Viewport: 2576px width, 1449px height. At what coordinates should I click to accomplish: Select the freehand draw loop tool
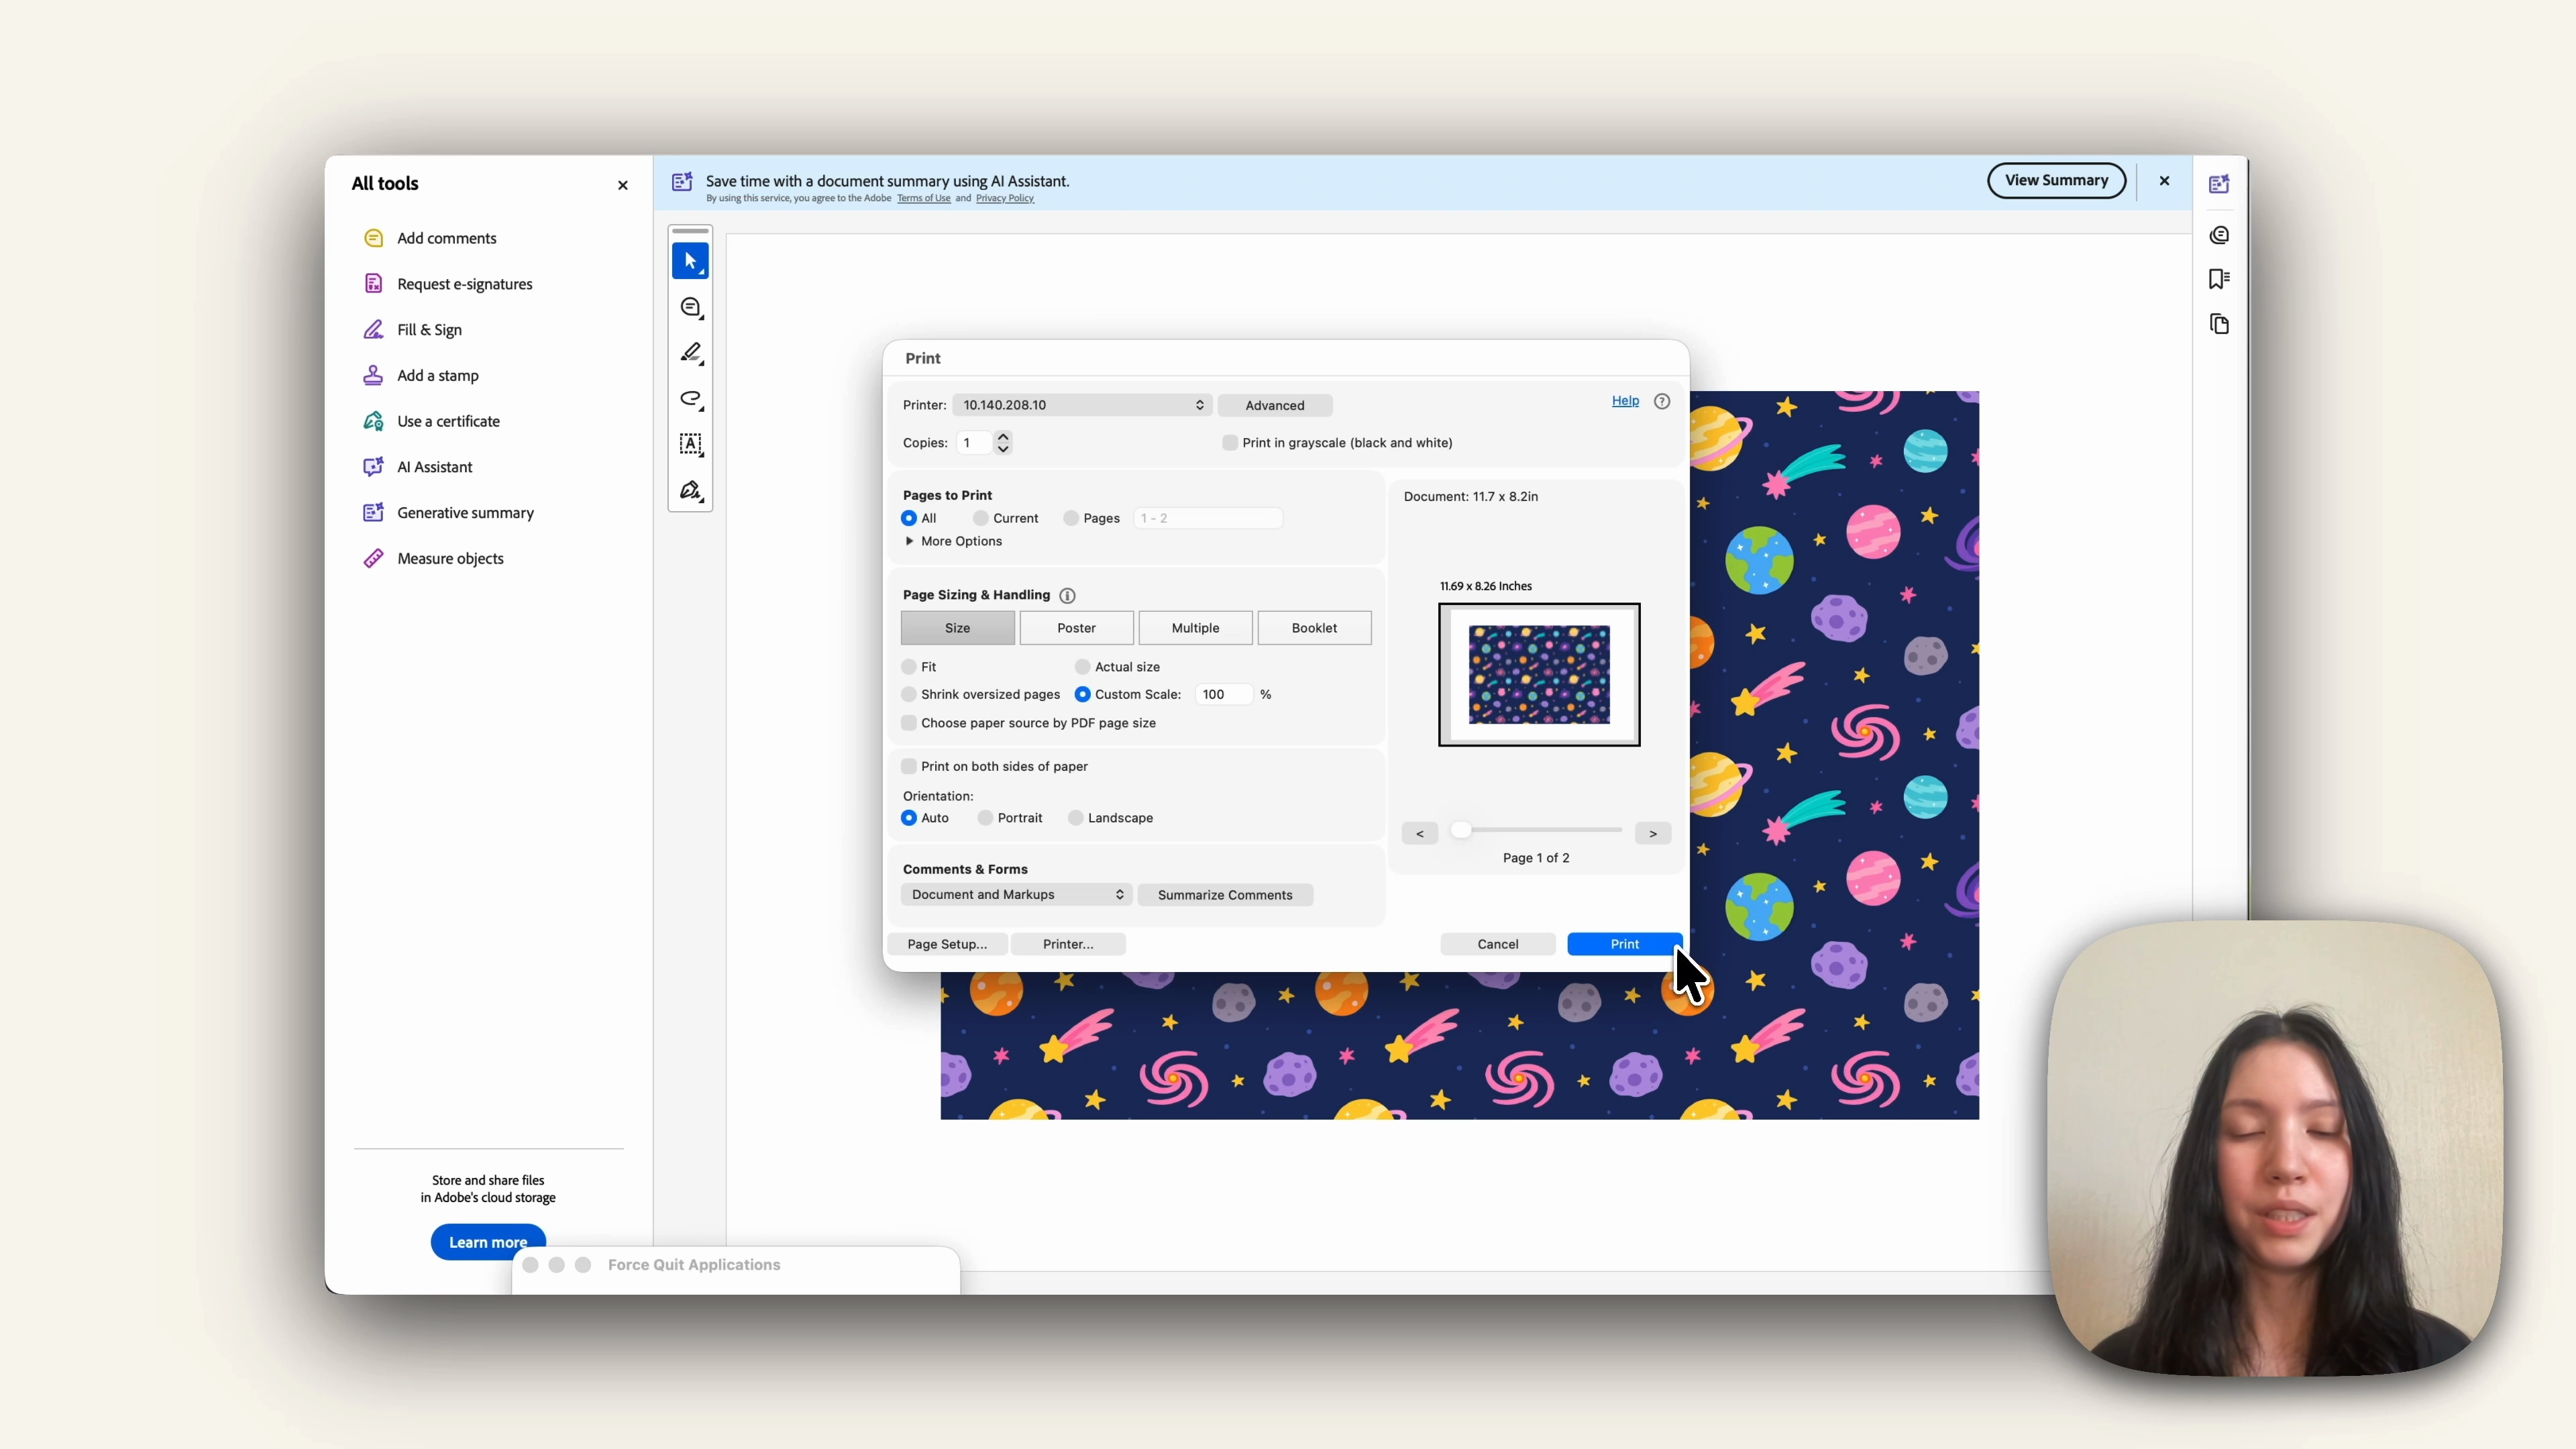tap(691, 399)
